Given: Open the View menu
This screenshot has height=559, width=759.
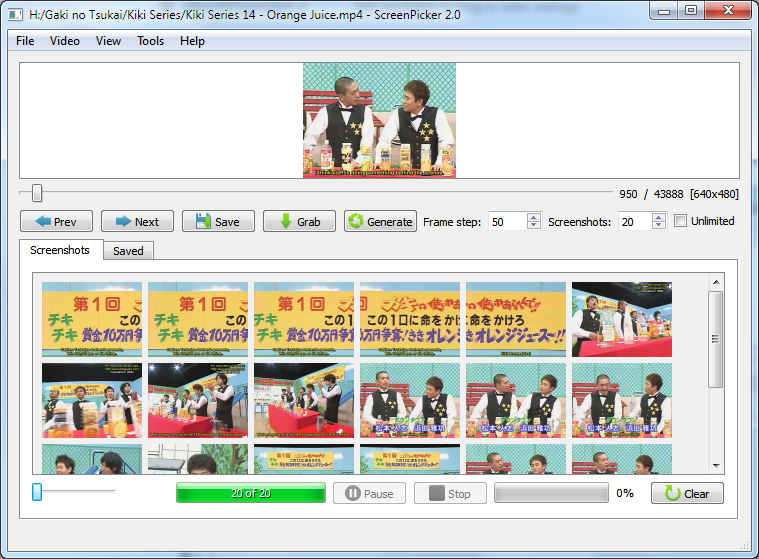Looking at the screenshot, I should (108, 41).
